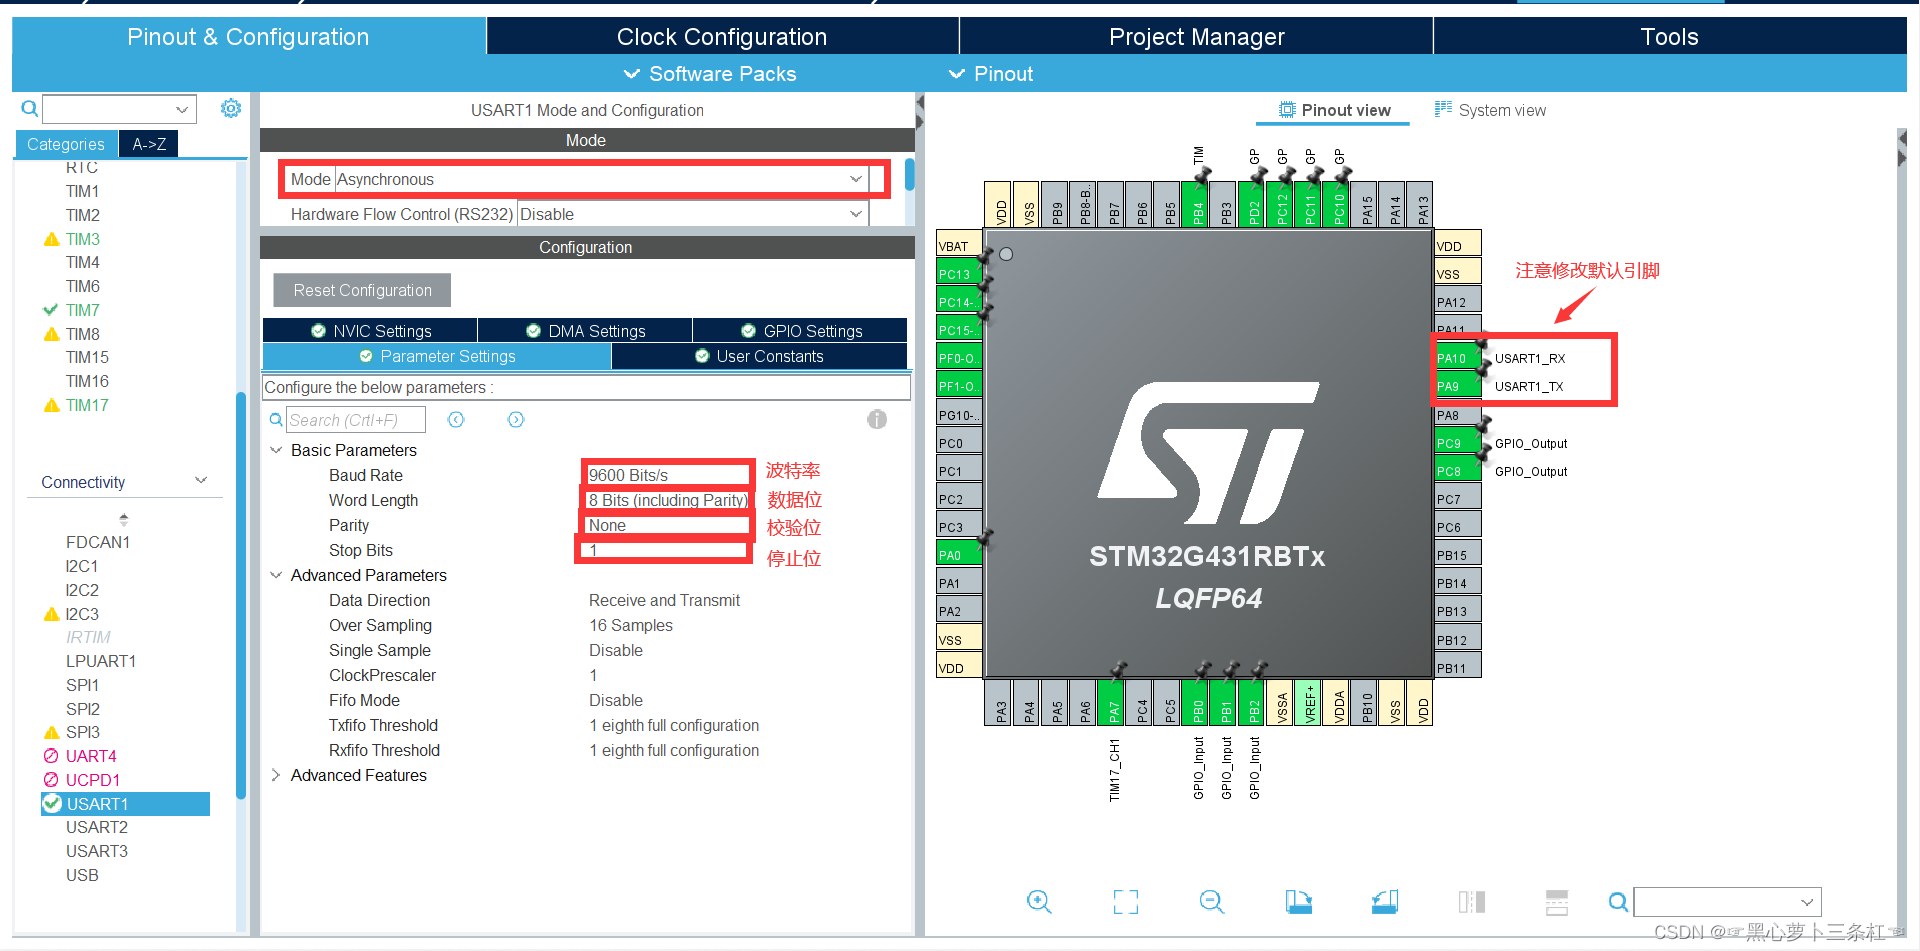Screen dimensions: 1920x951
Task: Click the zoom in icon under pinout view
Action: (x=1039, y=902)
